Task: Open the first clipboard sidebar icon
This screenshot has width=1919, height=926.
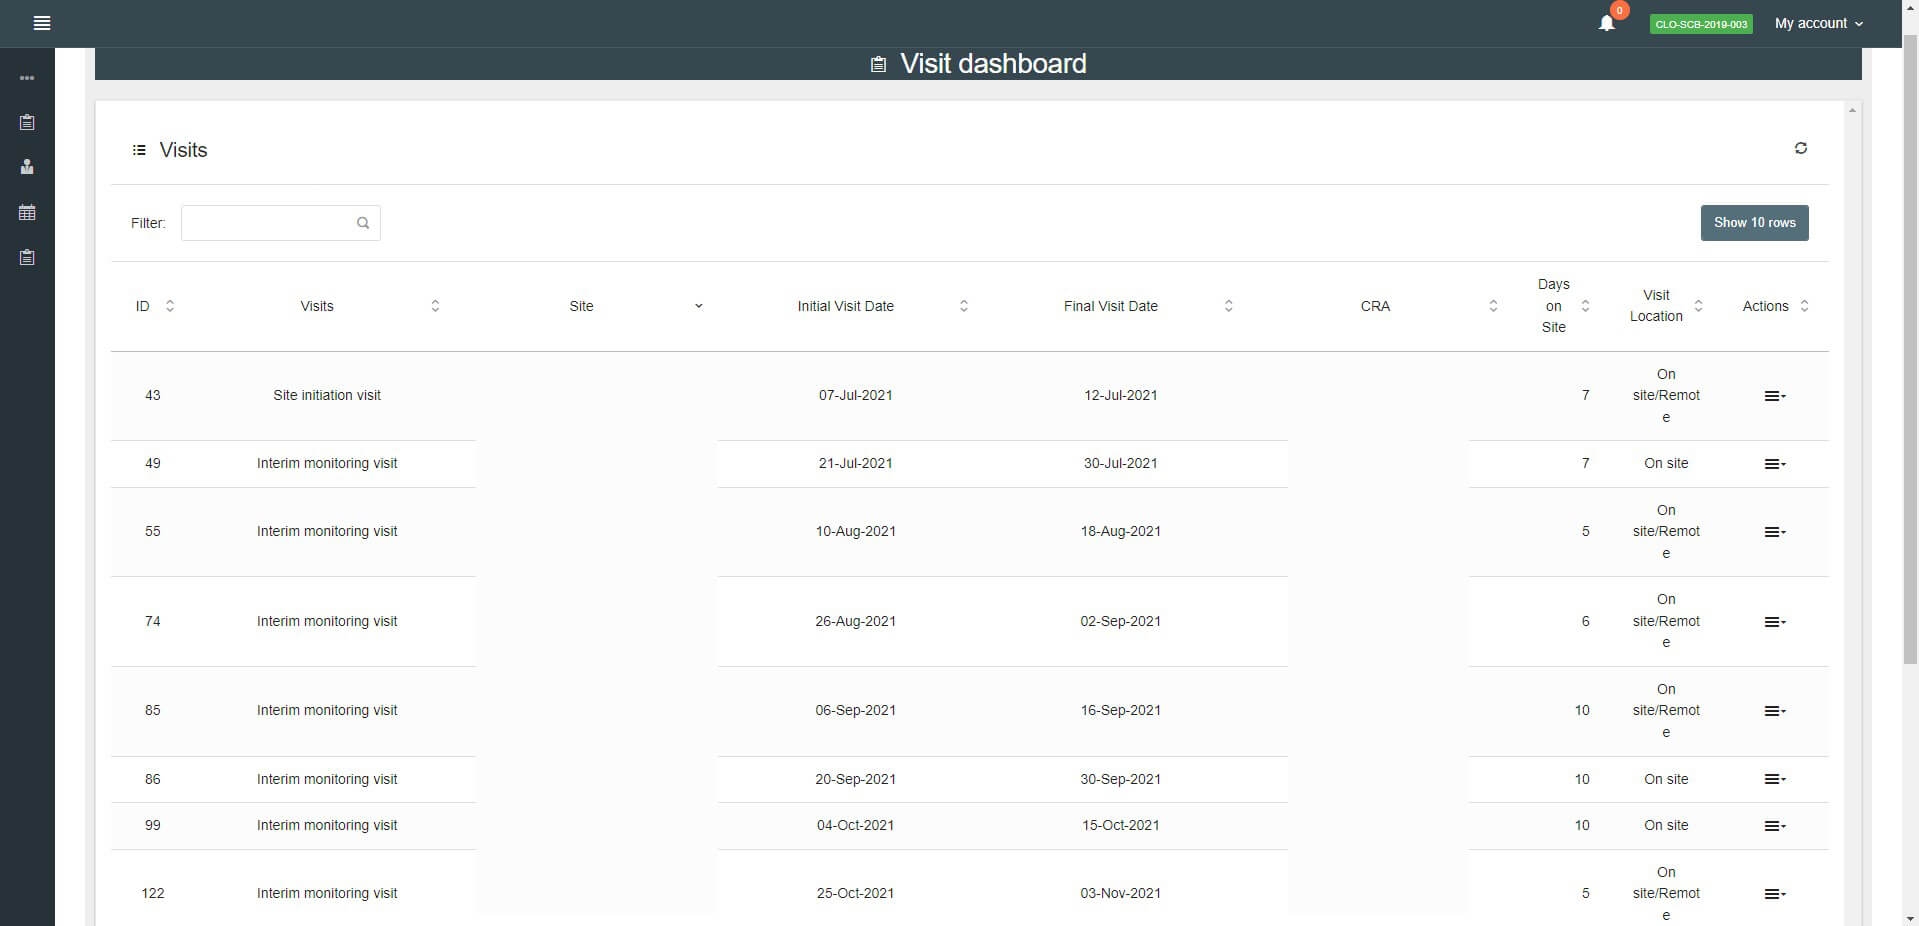Action: point(27,122)
